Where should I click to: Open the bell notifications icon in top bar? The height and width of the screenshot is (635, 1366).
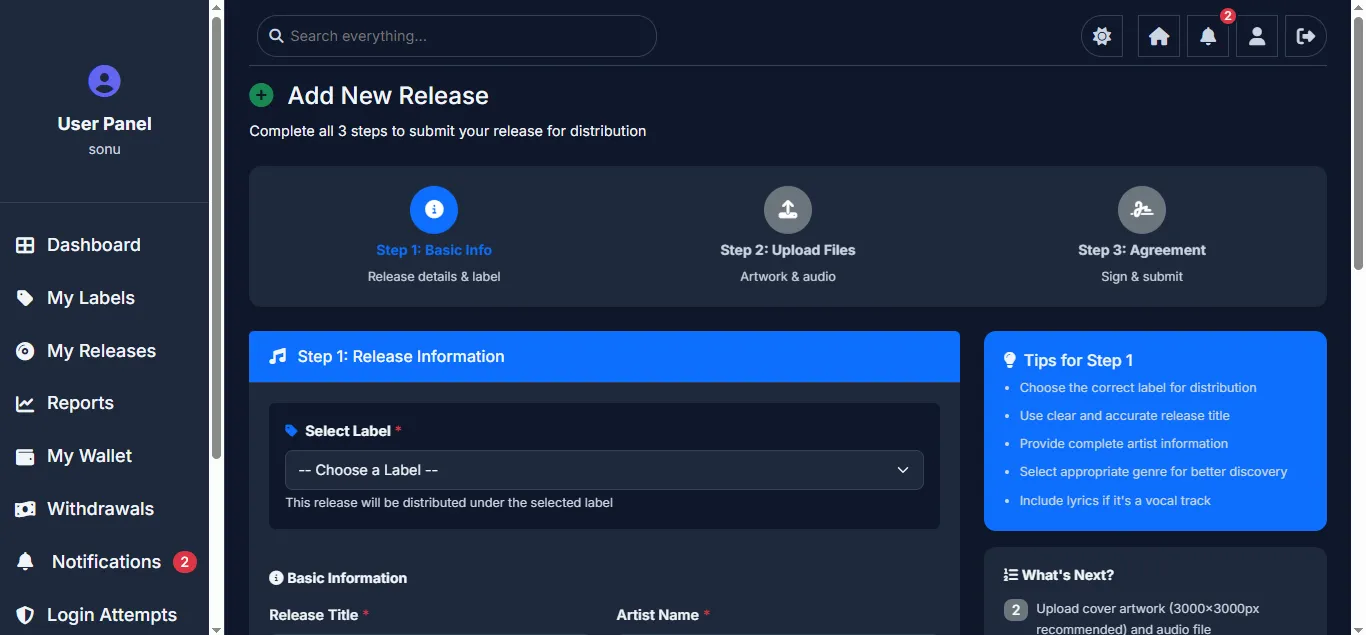tap(1208, 36)
